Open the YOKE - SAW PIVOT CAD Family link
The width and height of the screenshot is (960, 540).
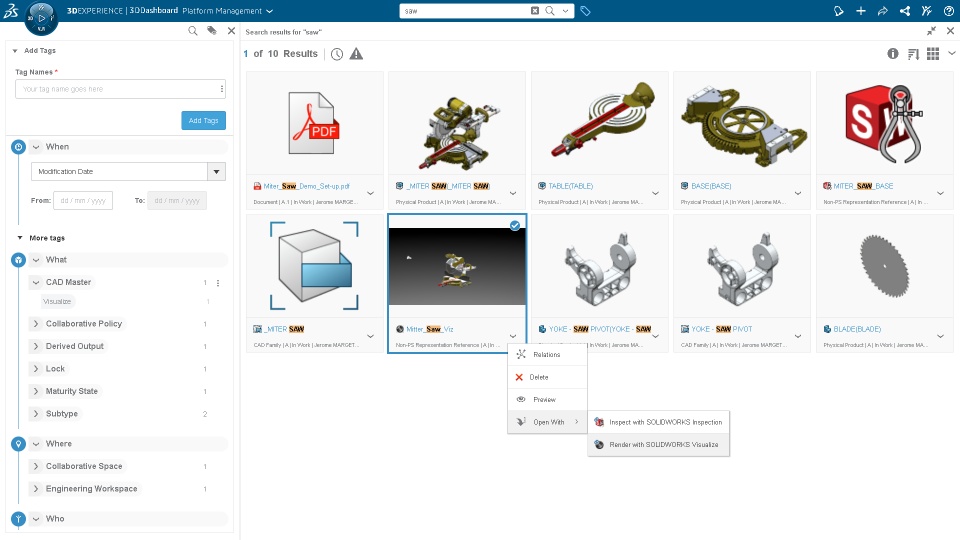point(722,329)
